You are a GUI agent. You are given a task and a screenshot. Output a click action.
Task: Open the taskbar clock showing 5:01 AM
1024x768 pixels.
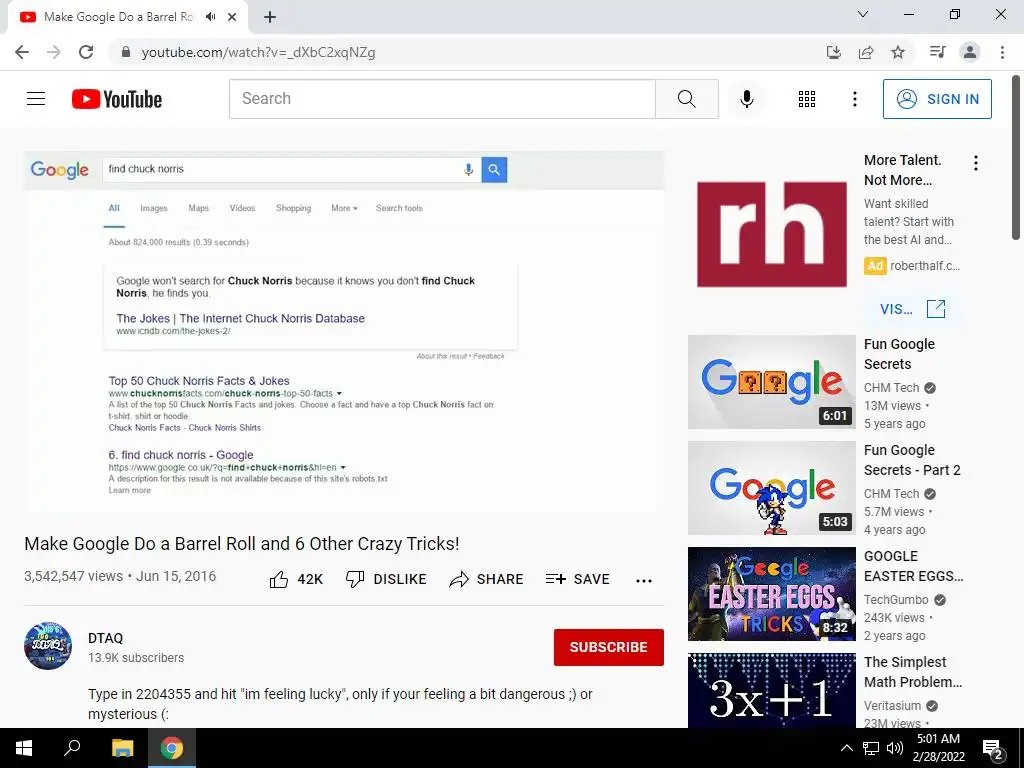click(x=938, y=748)
